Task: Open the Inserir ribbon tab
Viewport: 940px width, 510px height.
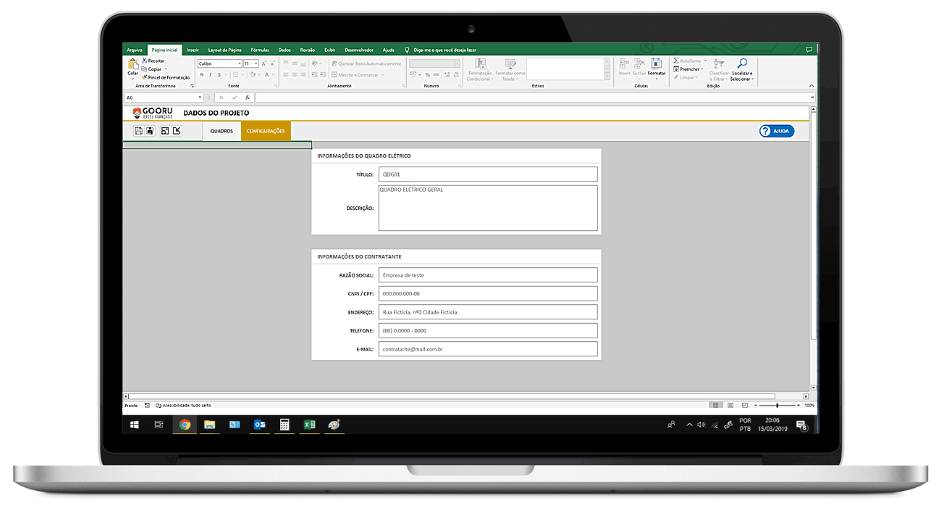Action: click(192, 49)
